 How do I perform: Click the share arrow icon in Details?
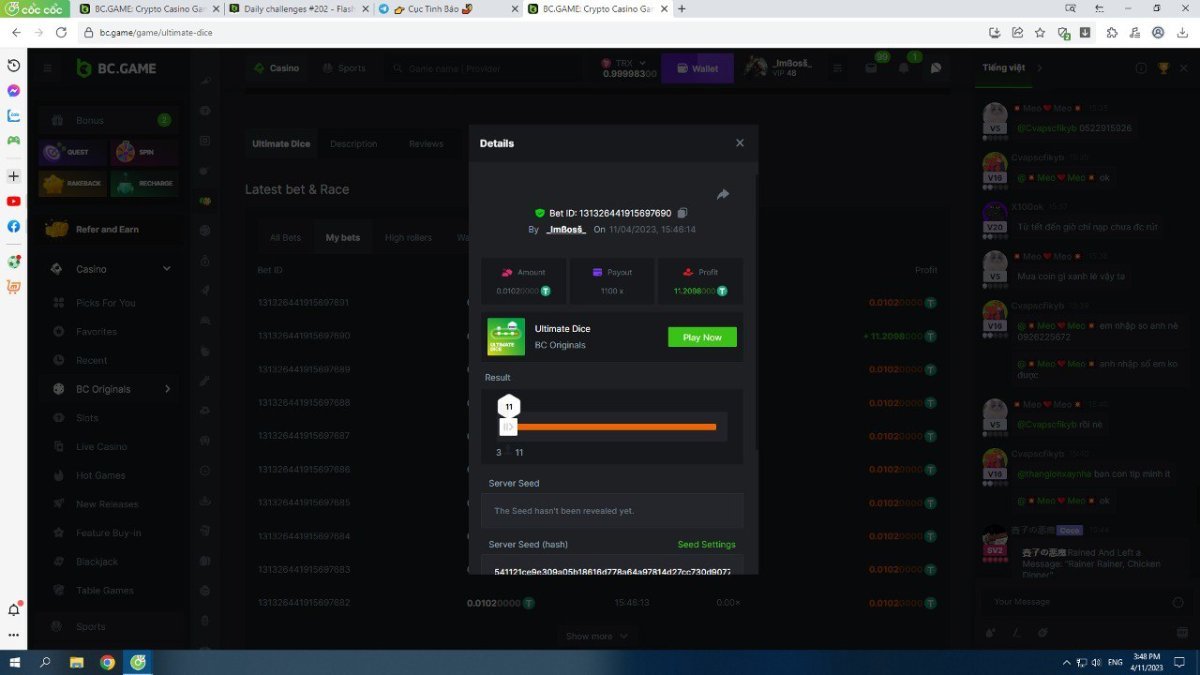(x=723, y=195)
